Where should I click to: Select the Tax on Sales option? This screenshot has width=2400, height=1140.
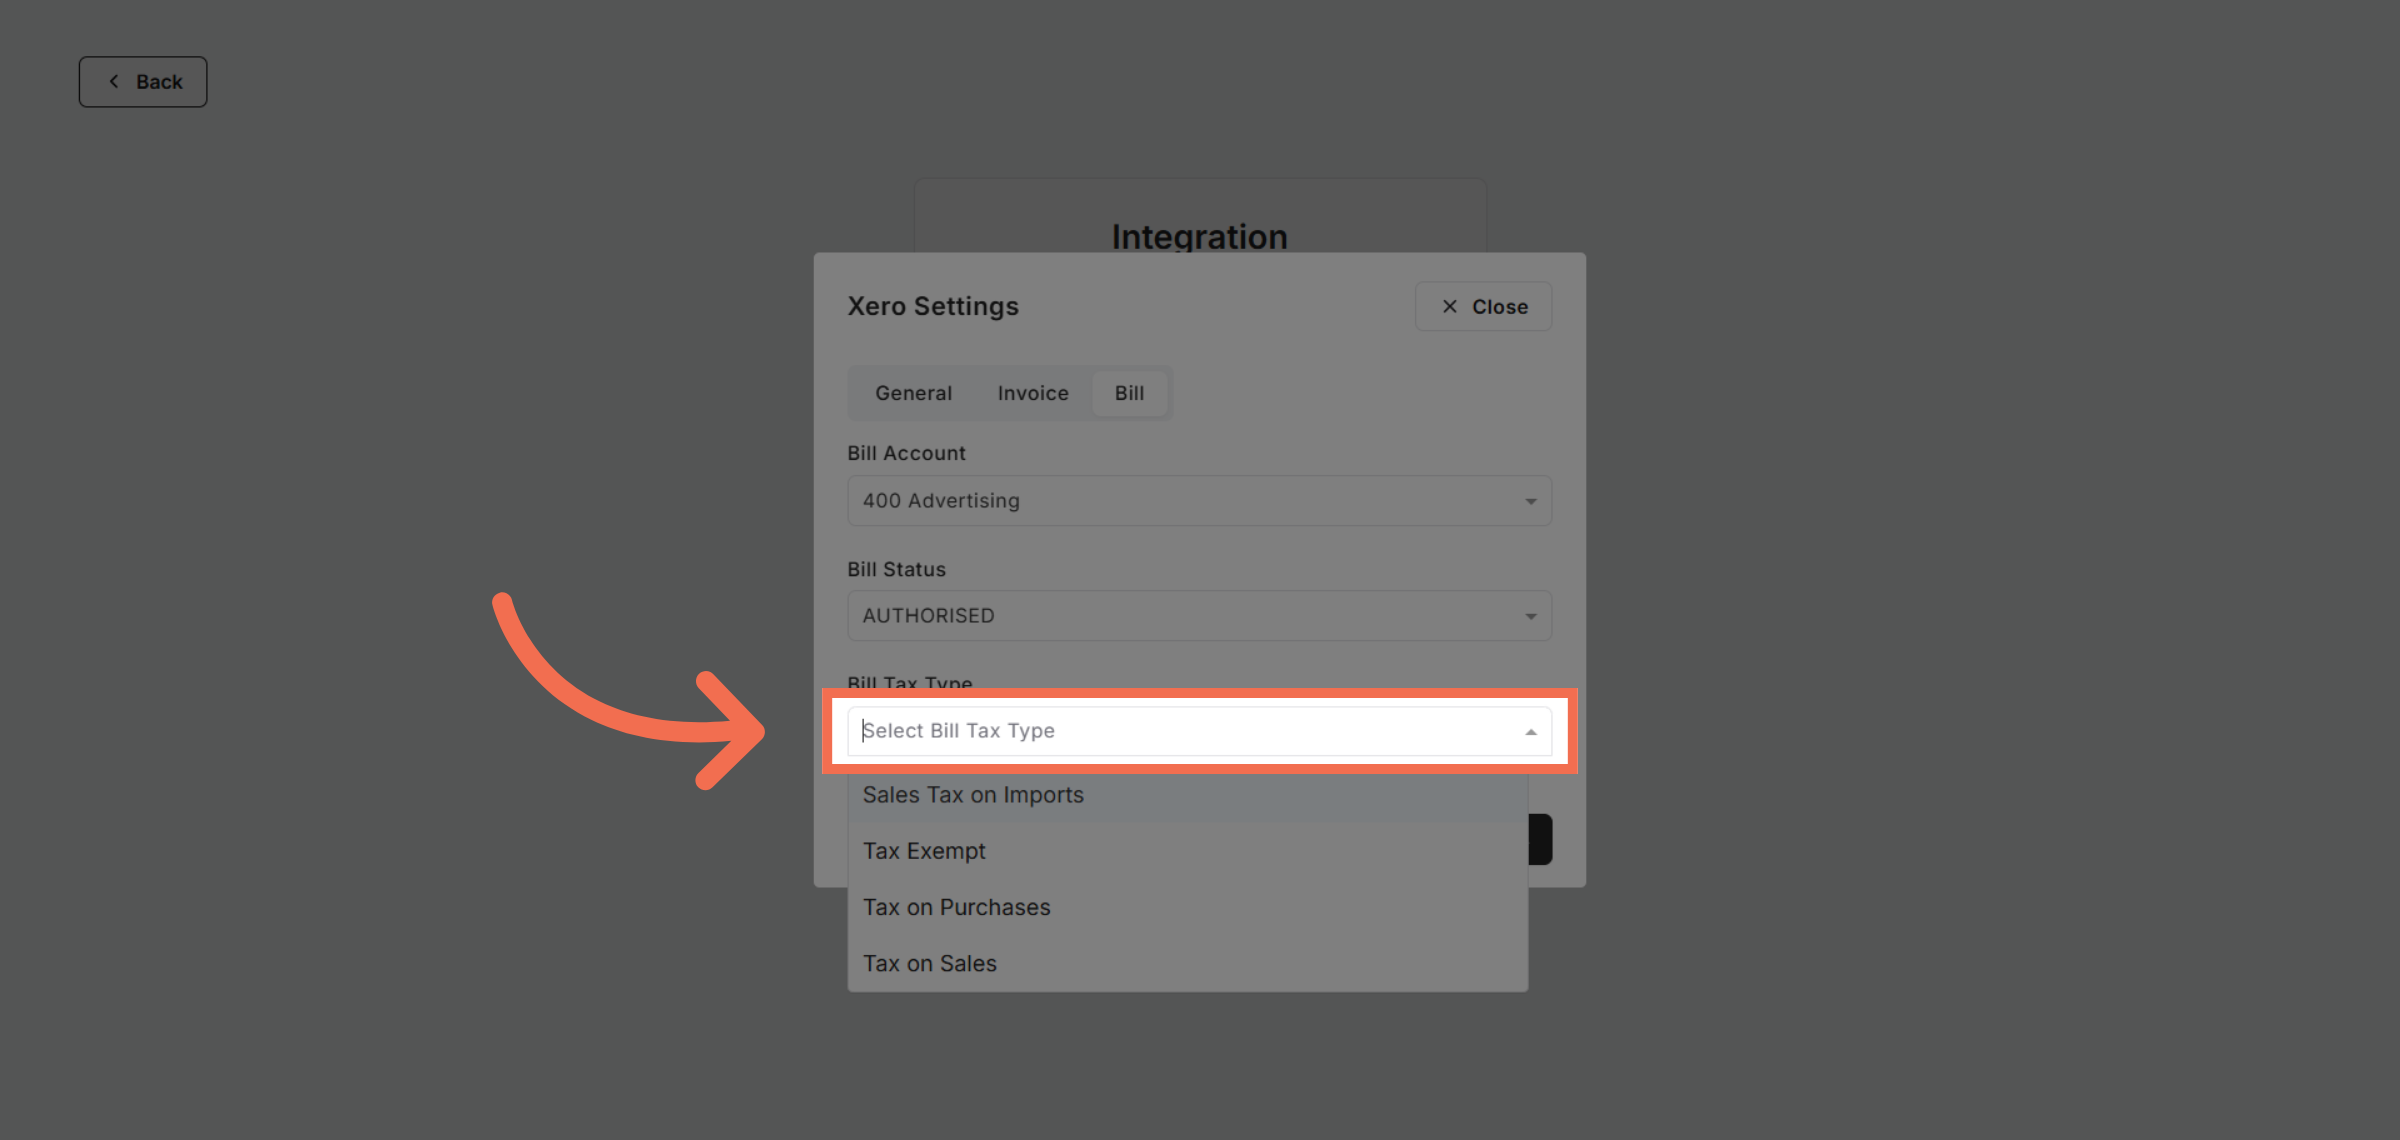pos(929,962)
